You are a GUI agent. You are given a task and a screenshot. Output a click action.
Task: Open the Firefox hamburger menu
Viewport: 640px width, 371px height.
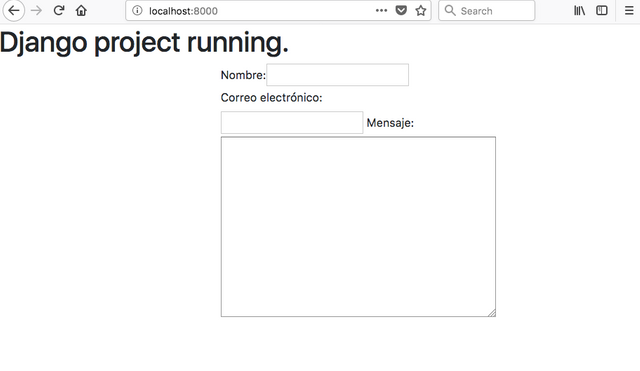click(x=629, y=11)
